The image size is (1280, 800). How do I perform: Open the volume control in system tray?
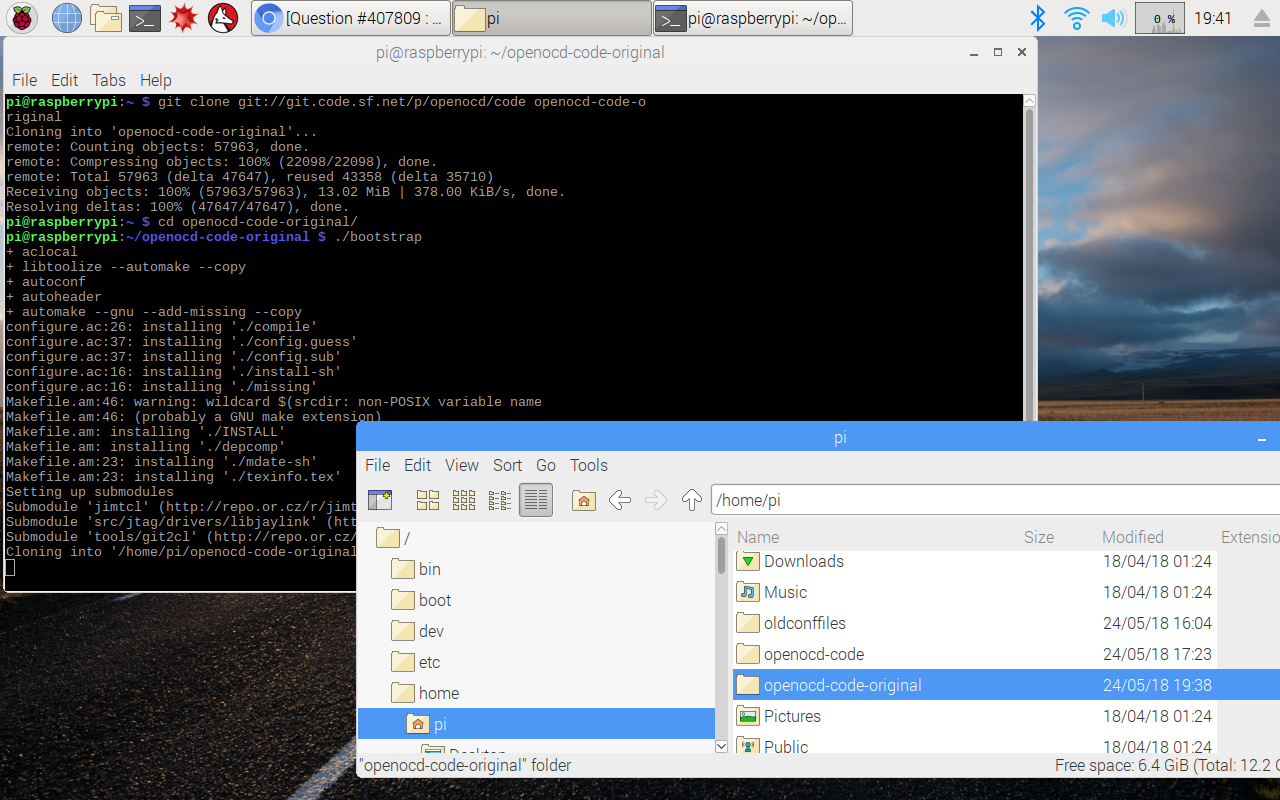1112,18
